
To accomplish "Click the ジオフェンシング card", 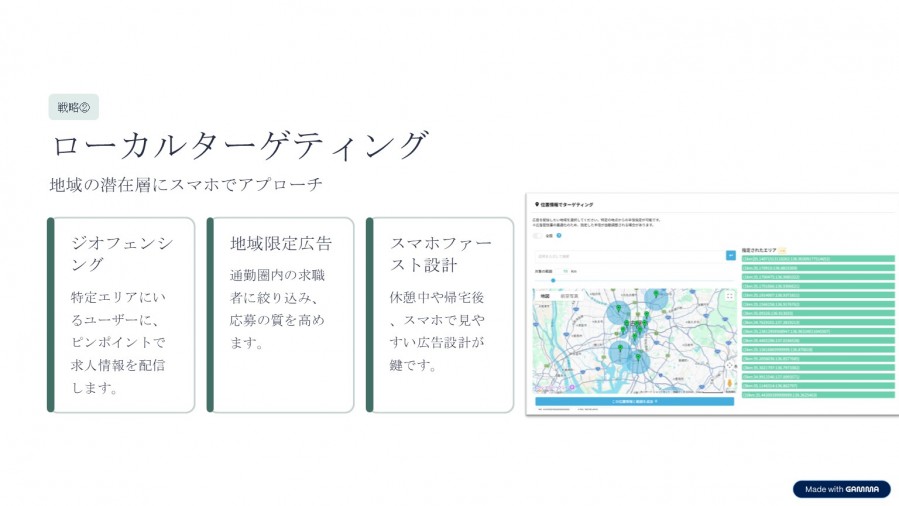I will [122, 314].
